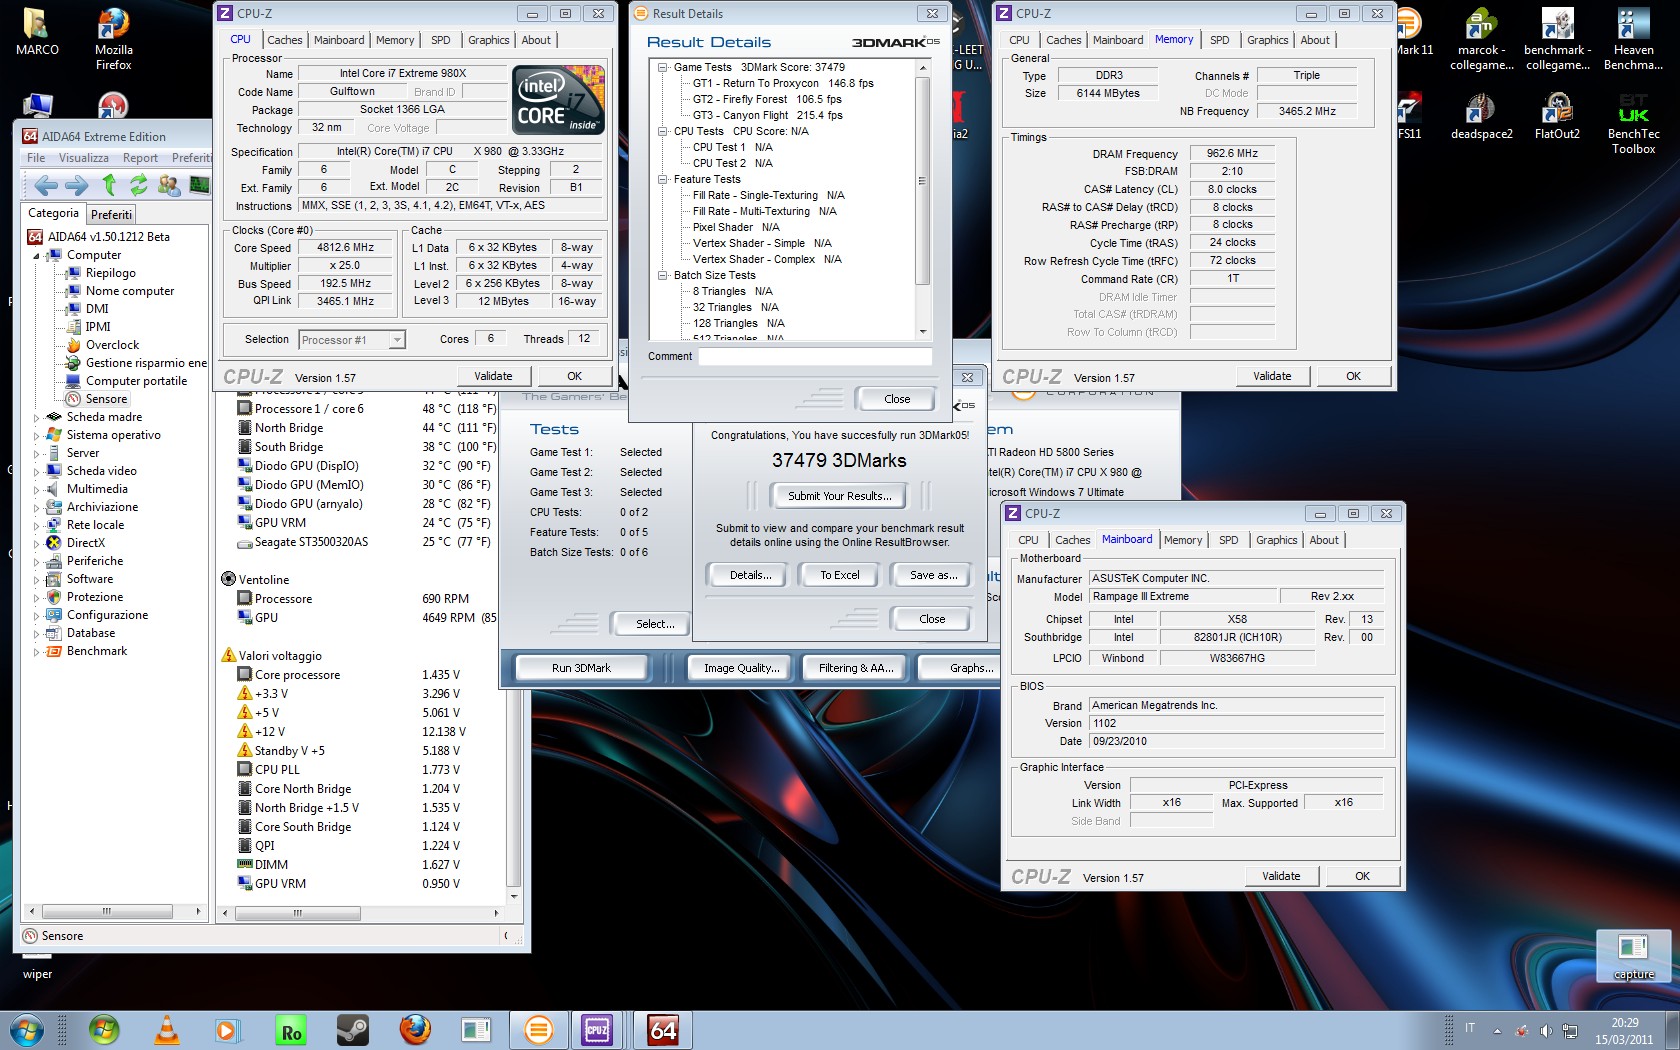
Task: Open Firefox from the taskbar
Action: click(415, 1029)
